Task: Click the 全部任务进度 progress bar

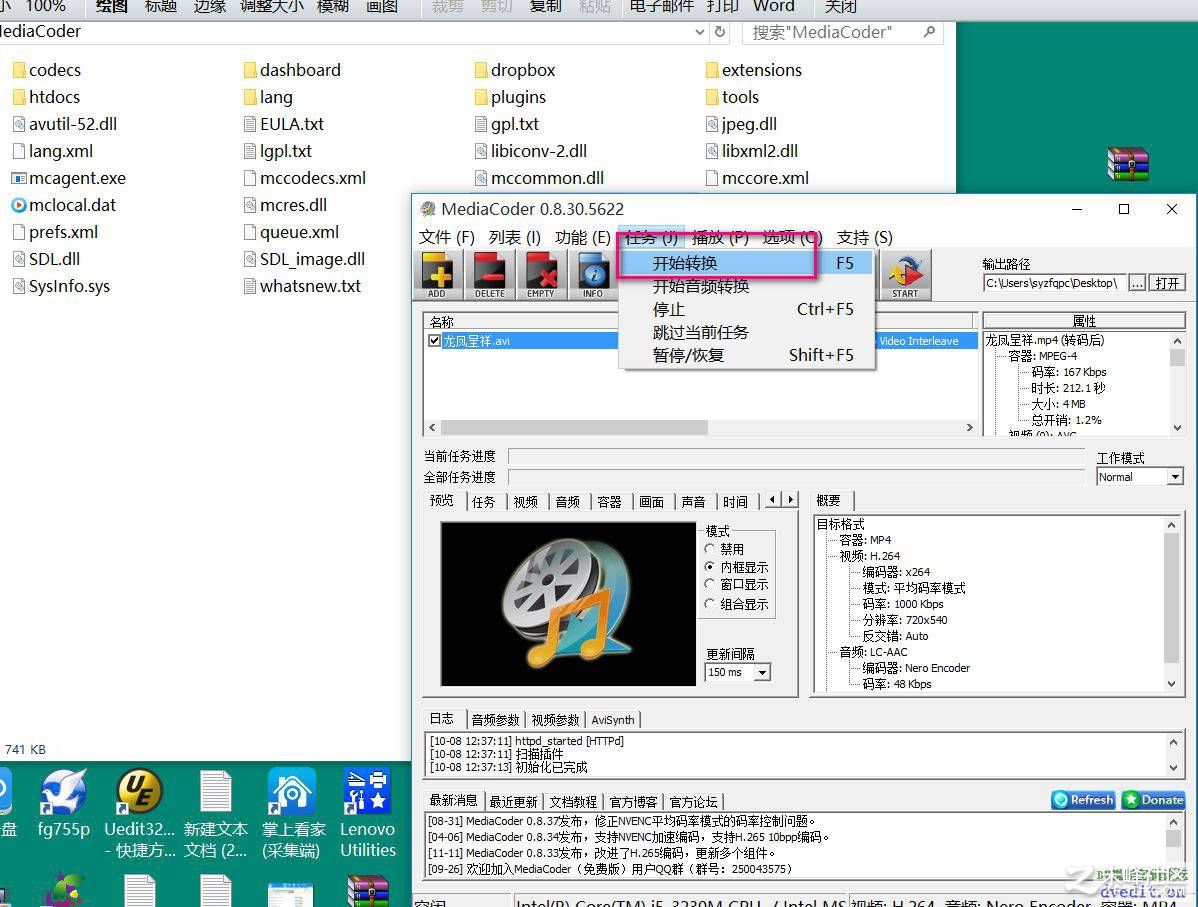Action: pos(797,478)
